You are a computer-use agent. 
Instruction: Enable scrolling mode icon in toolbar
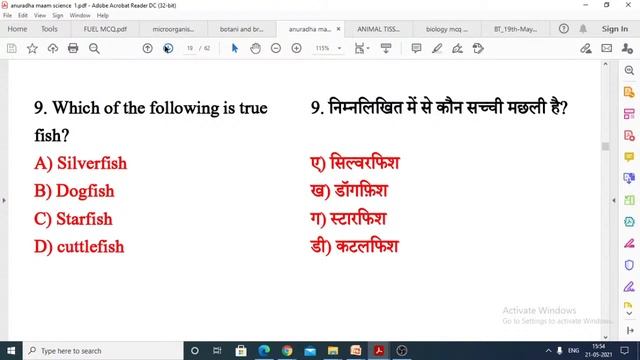pyautogui.click(x=386, y=49)
